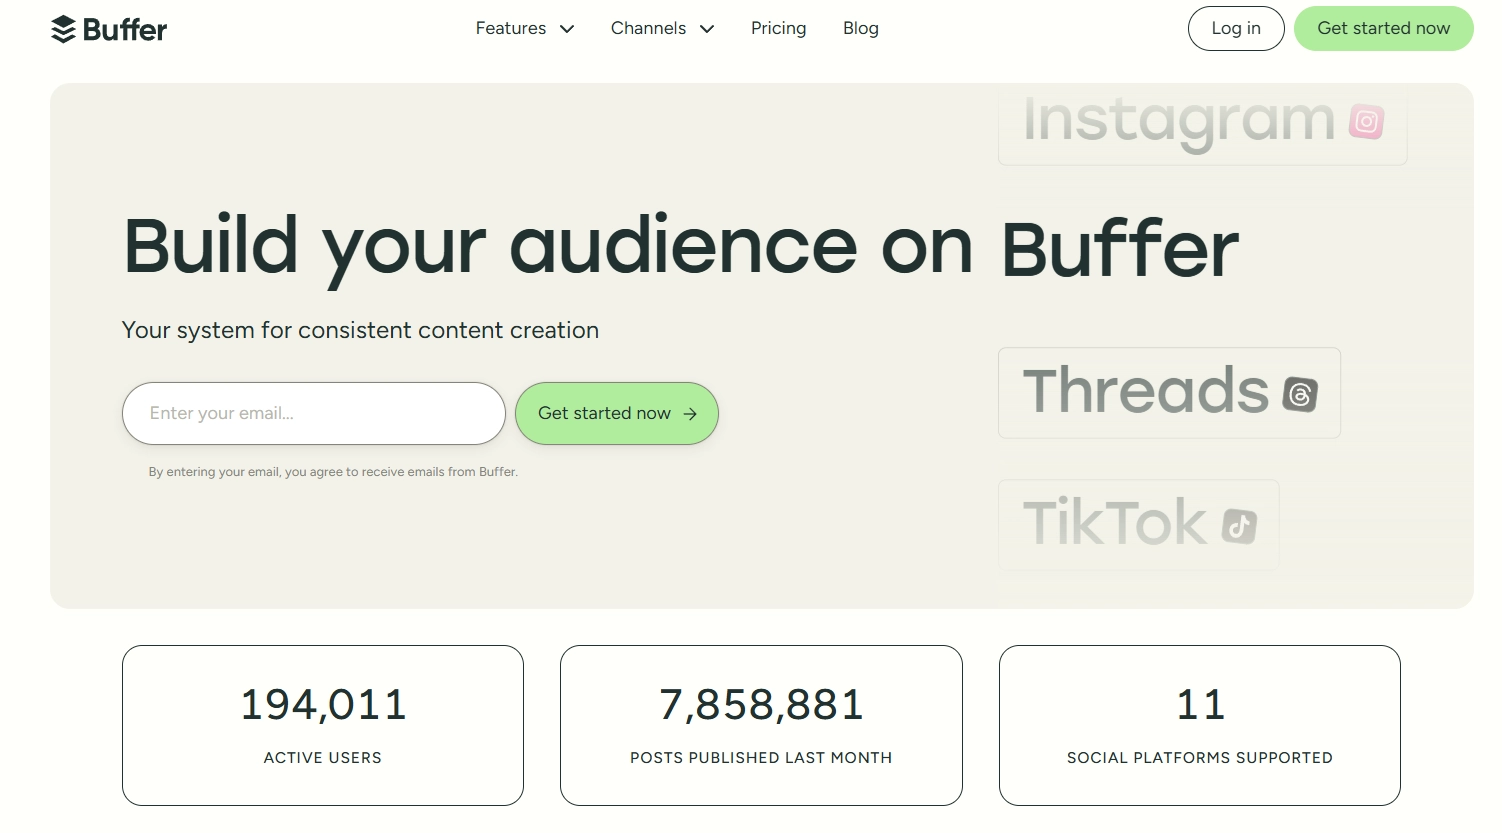Select the Instagram channel card text
1502x833 pixels.
(1179, 122)
